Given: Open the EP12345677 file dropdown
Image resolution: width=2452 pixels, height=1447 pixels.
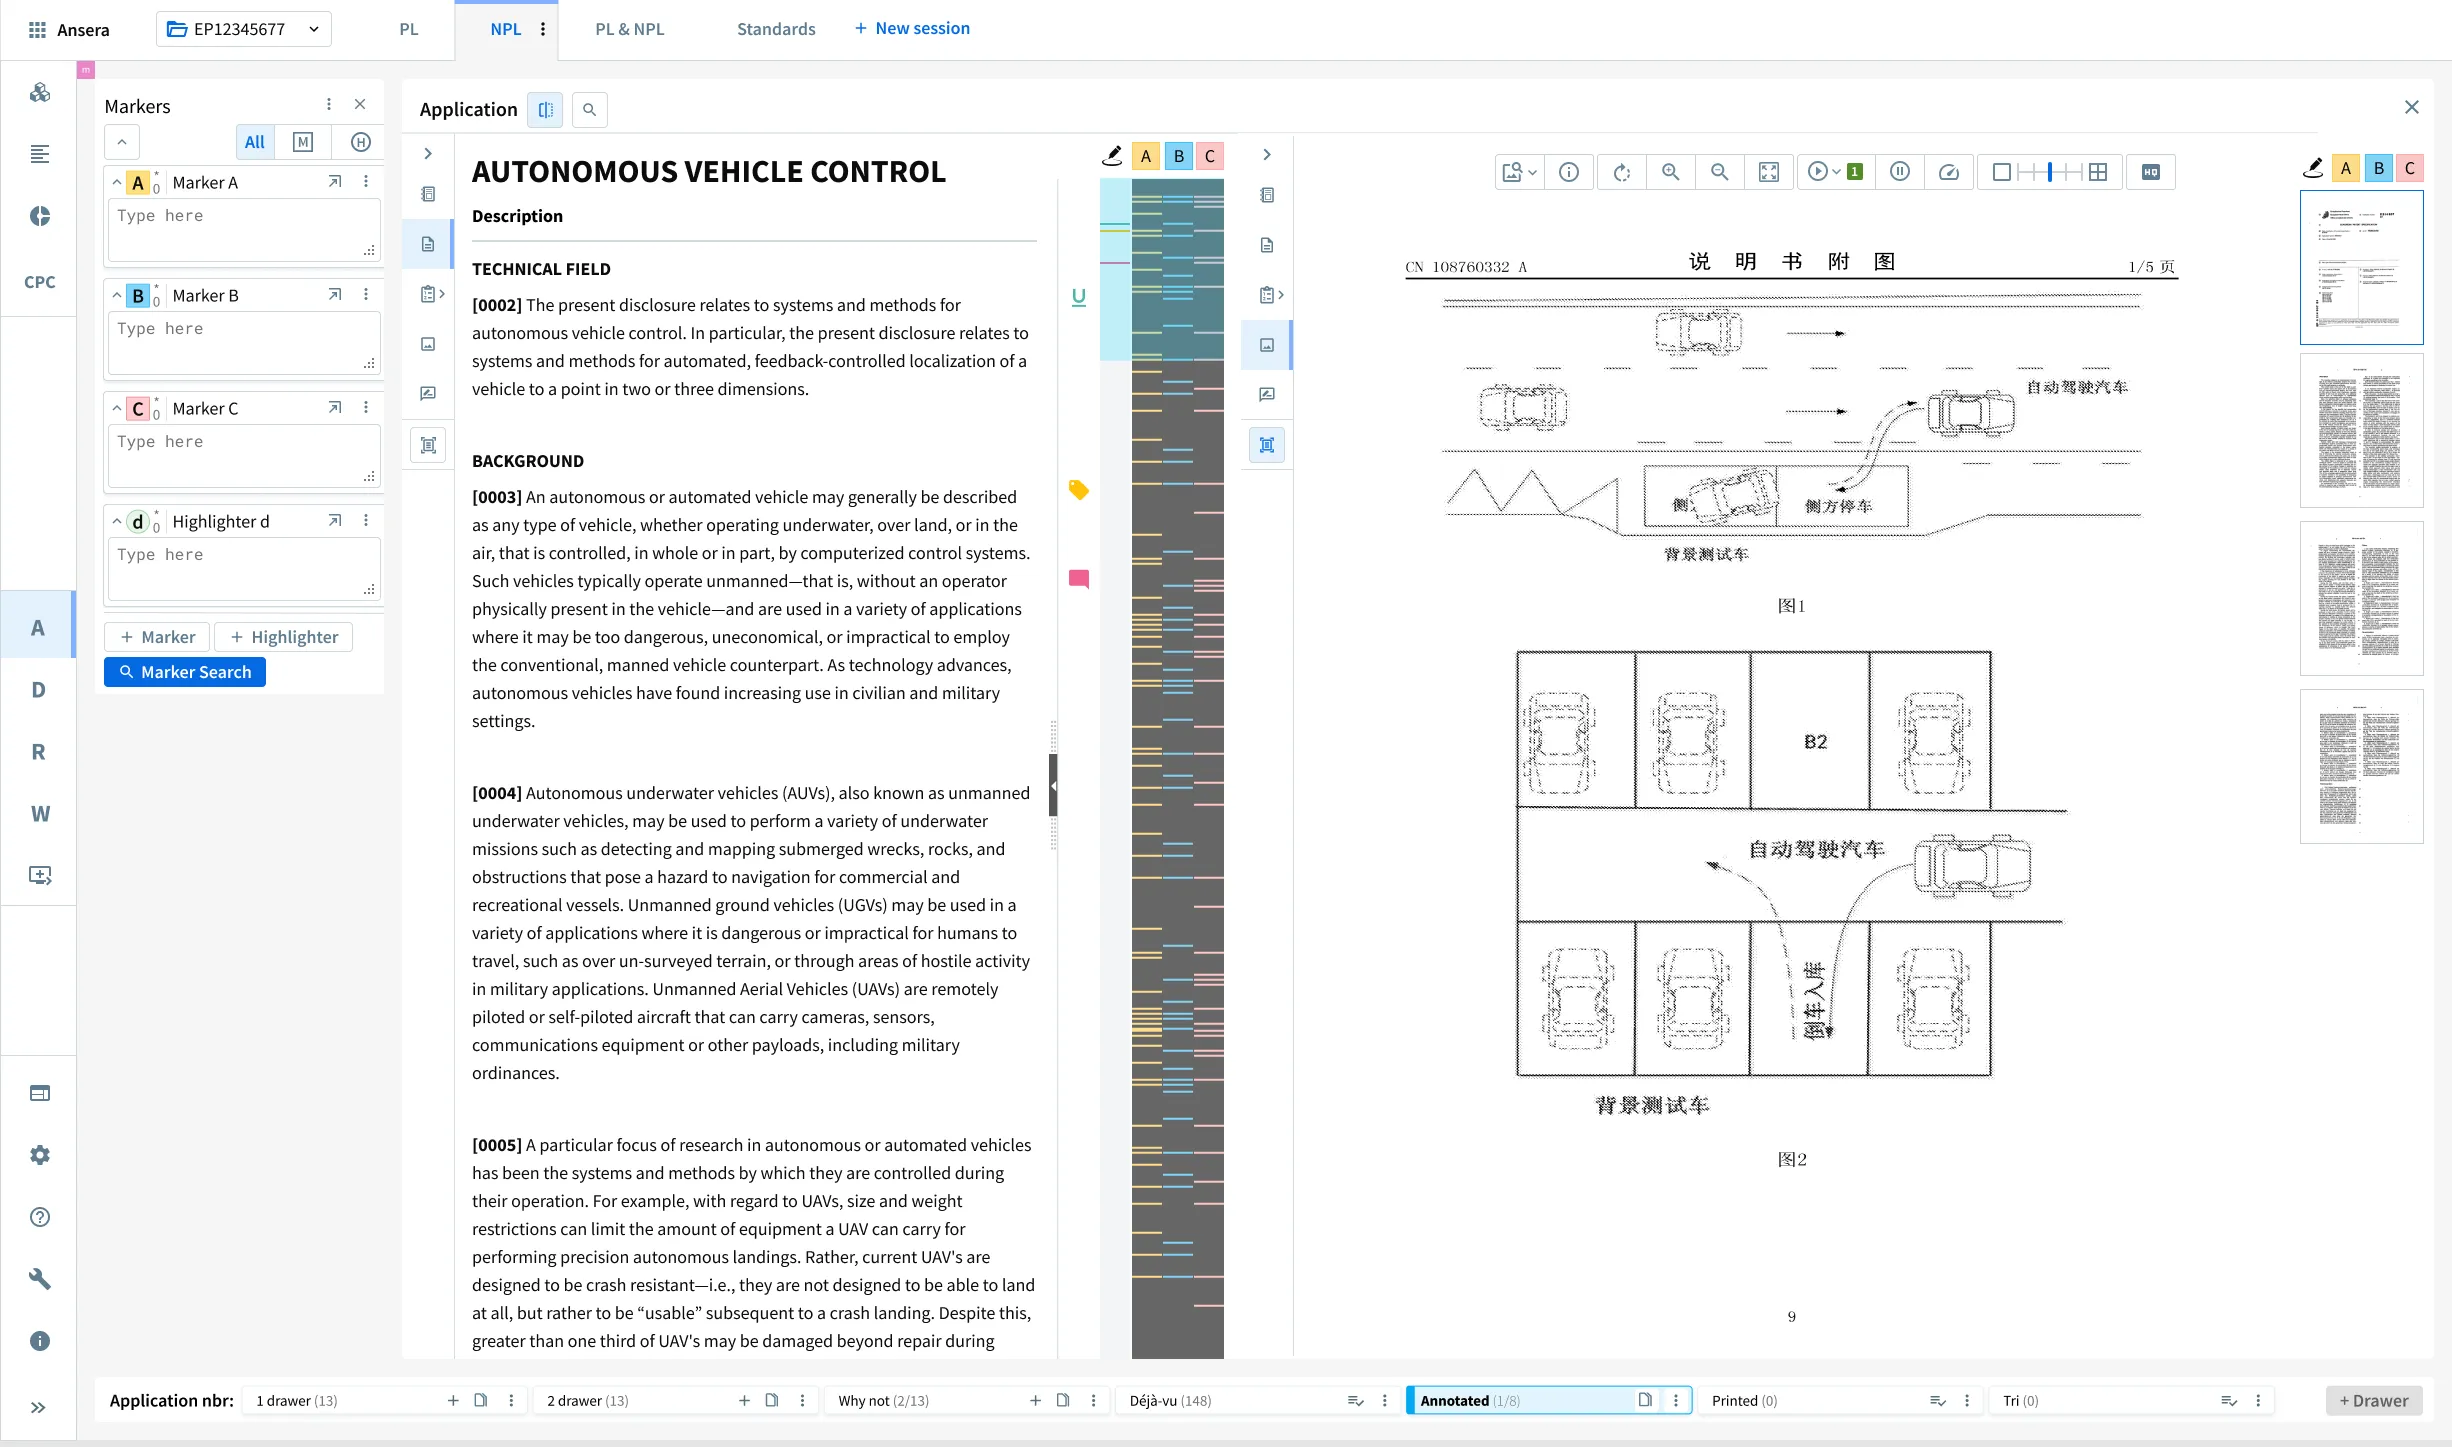Looking at the screenshot, I should [x=244, y=29].
